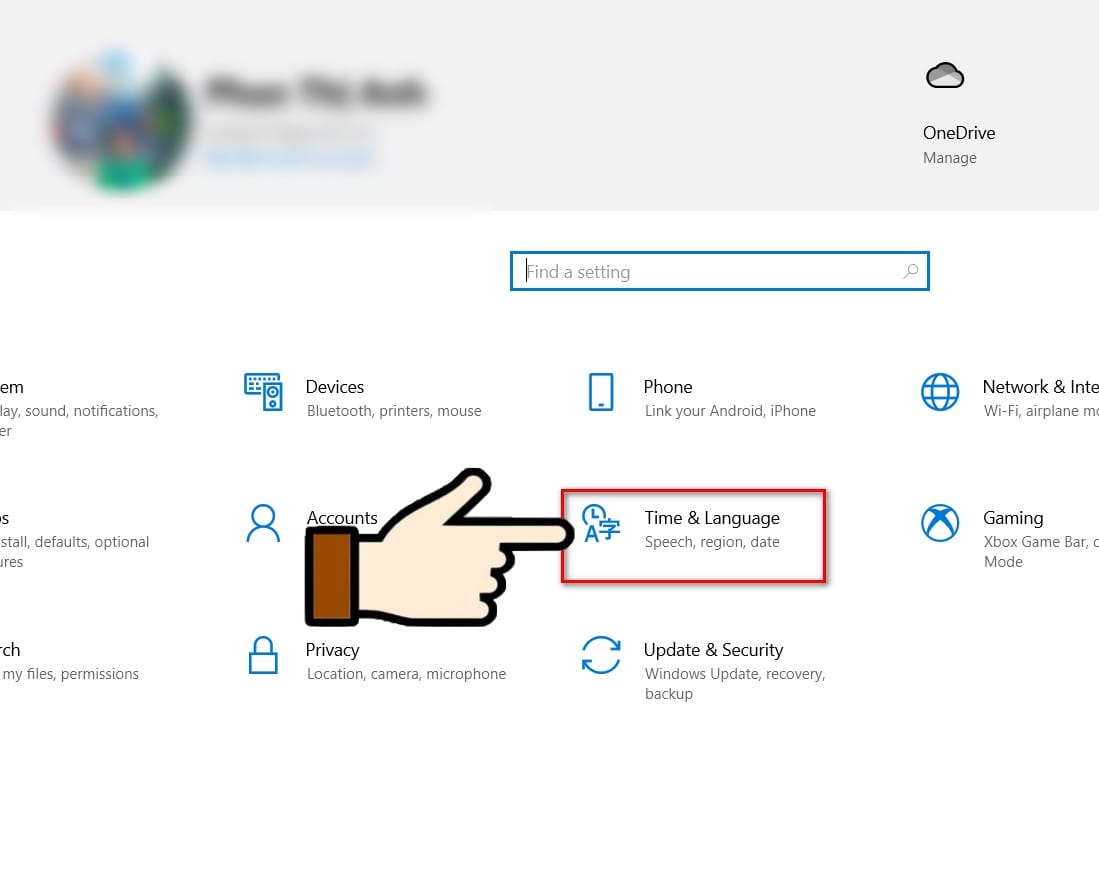Select the Accounts person icon
This screenshot has width=1099, height=871.
(263, 523)
